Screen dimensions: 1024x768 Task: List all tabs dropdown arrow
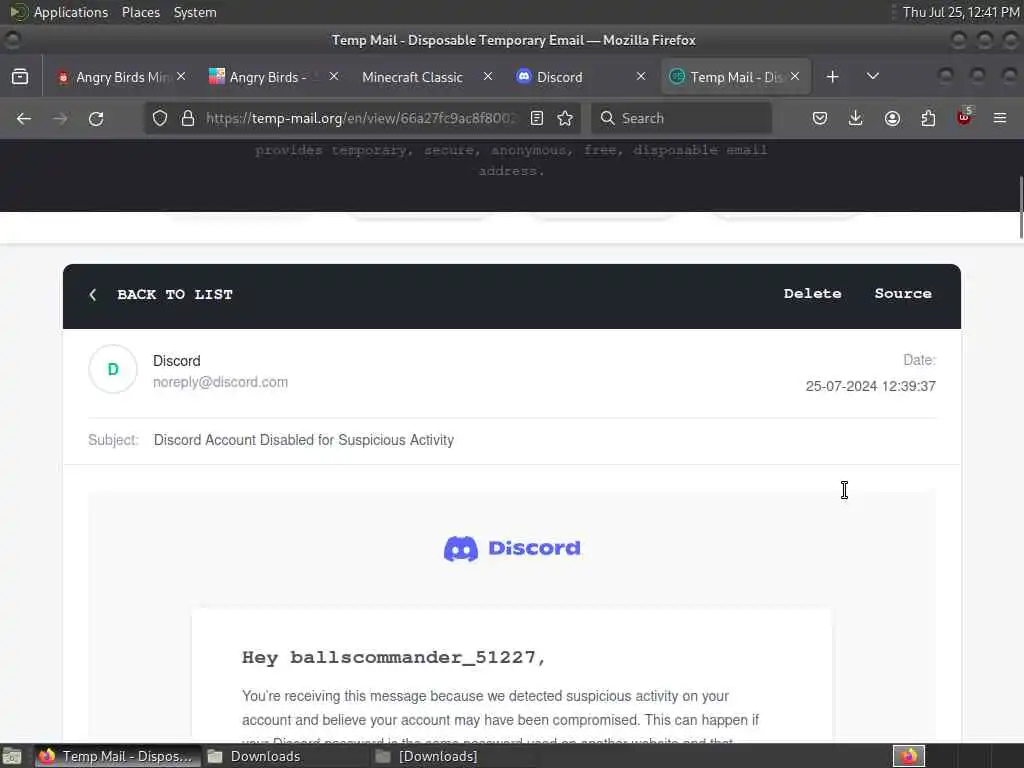(x=872, y=76)
